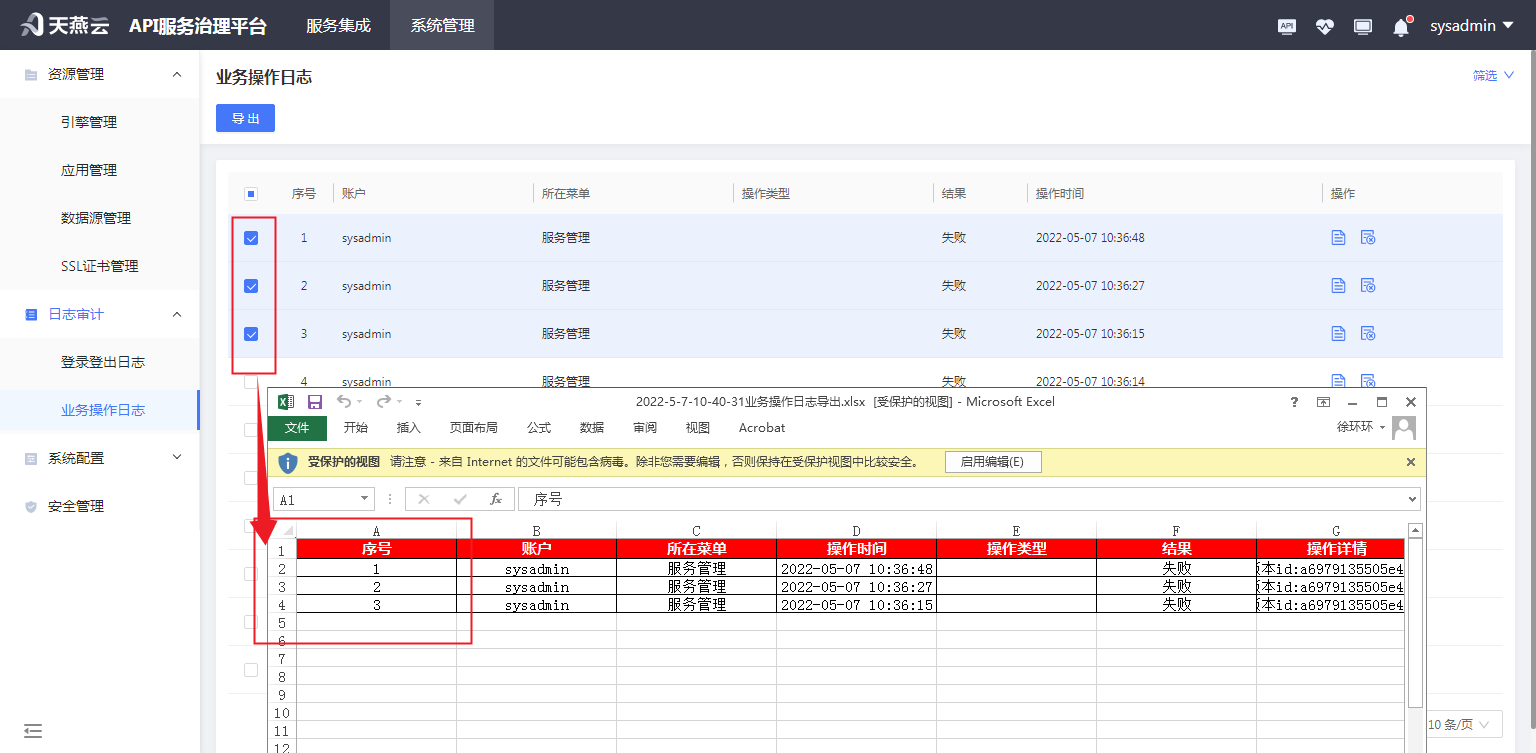Collapse the sidebar using bottom-left icon

[x=33, y=732]
